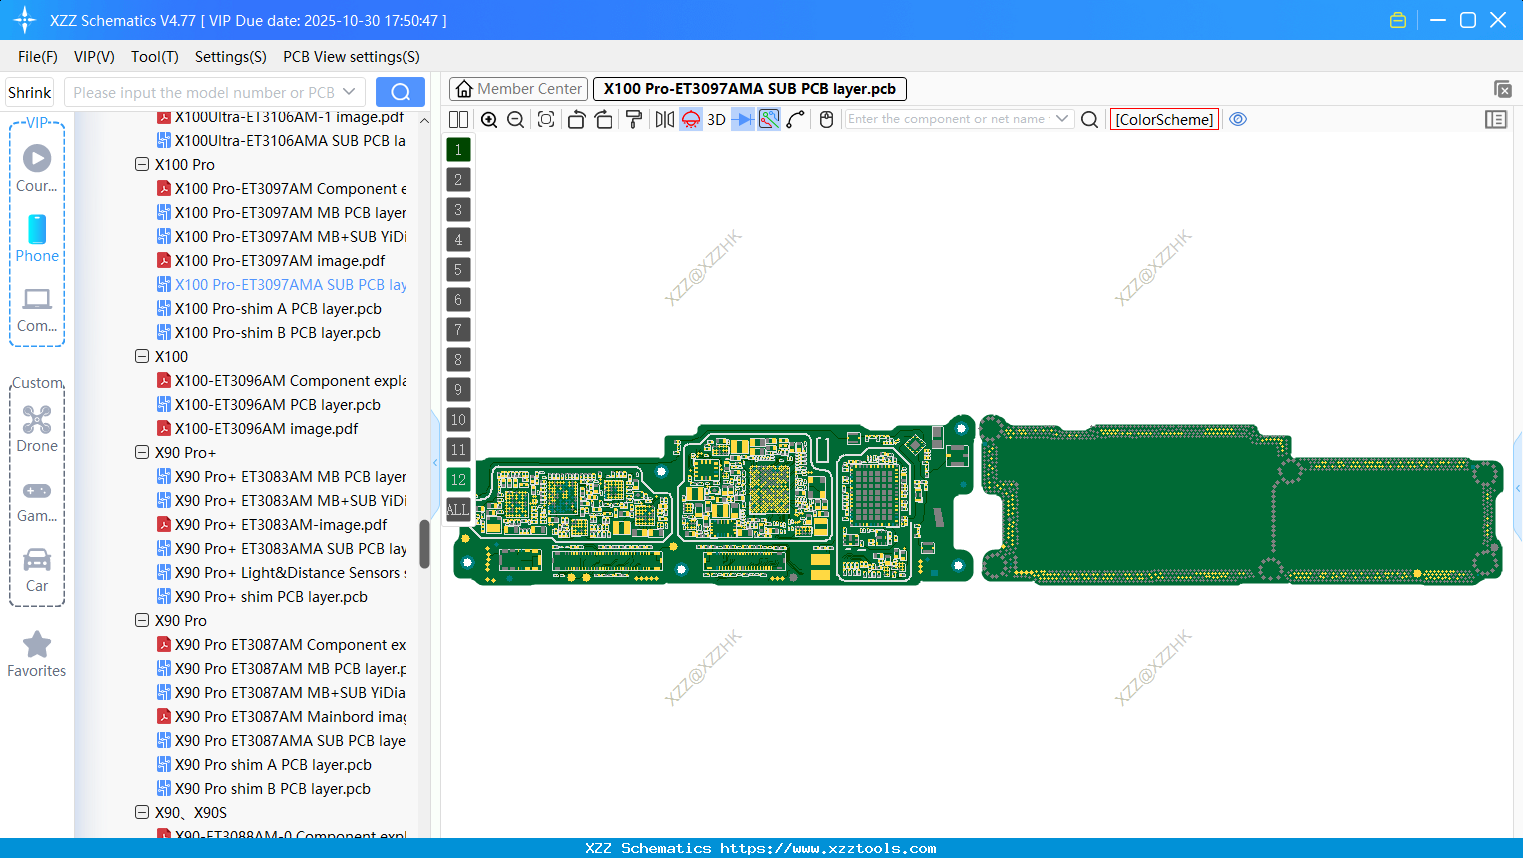Select the ALL layers option
The height and width of the screenshot is (858, 1523).
(x=458, y=510)
